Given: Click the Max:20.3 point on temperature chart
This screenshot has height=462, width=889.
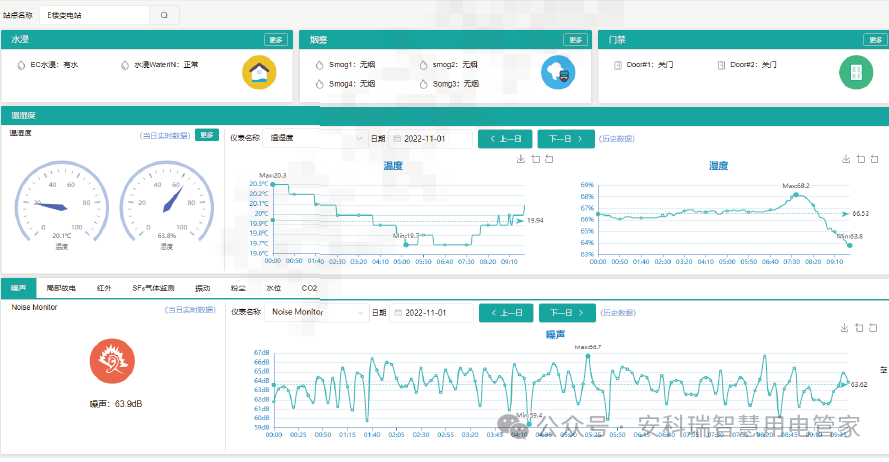Looking at the screenshot, I should point(273,184).
